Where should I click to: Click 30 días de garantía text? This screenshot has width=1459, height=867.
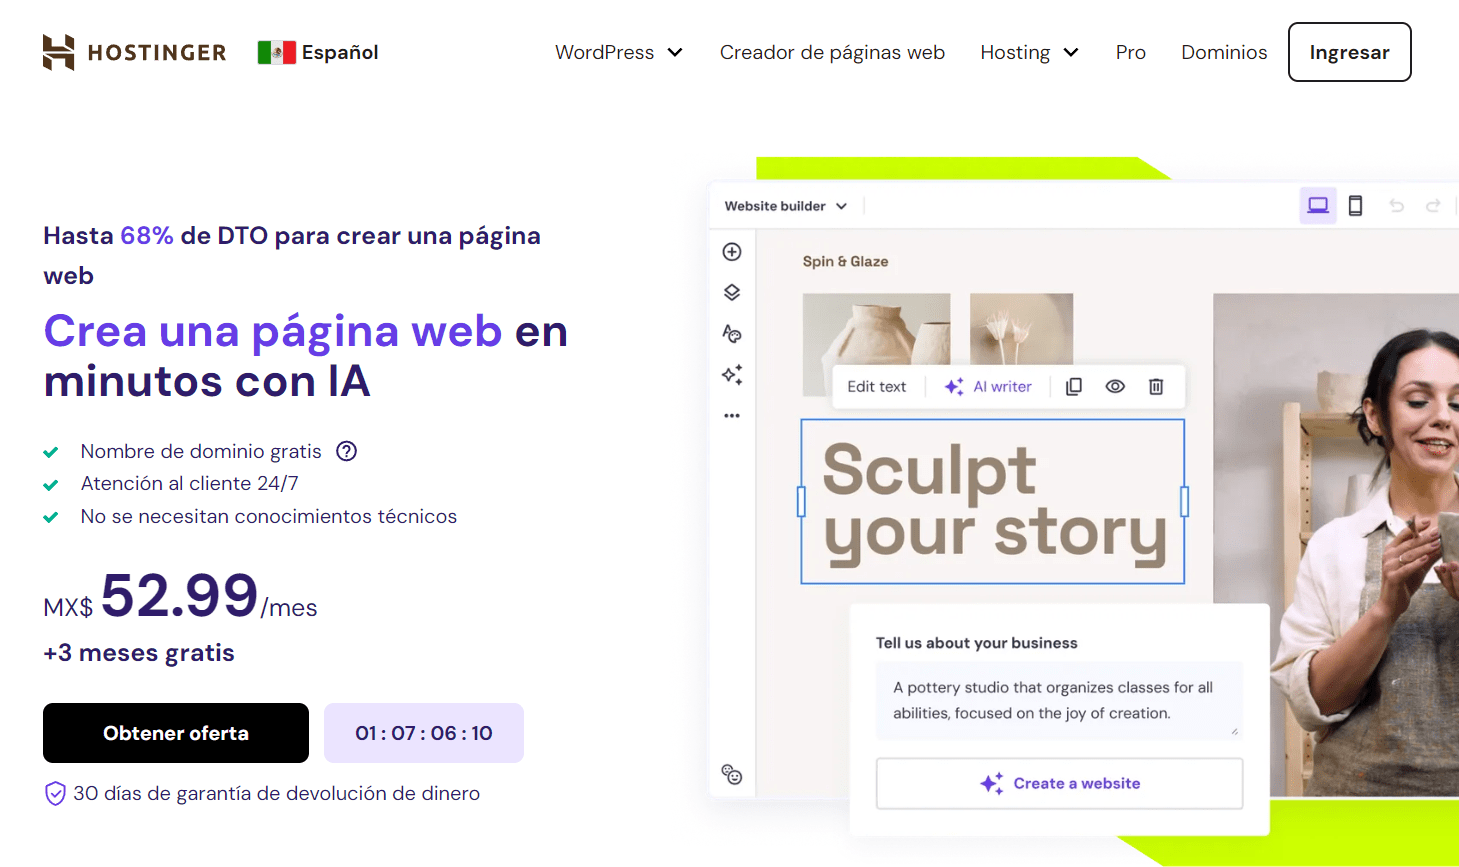(x=277, y=794)
